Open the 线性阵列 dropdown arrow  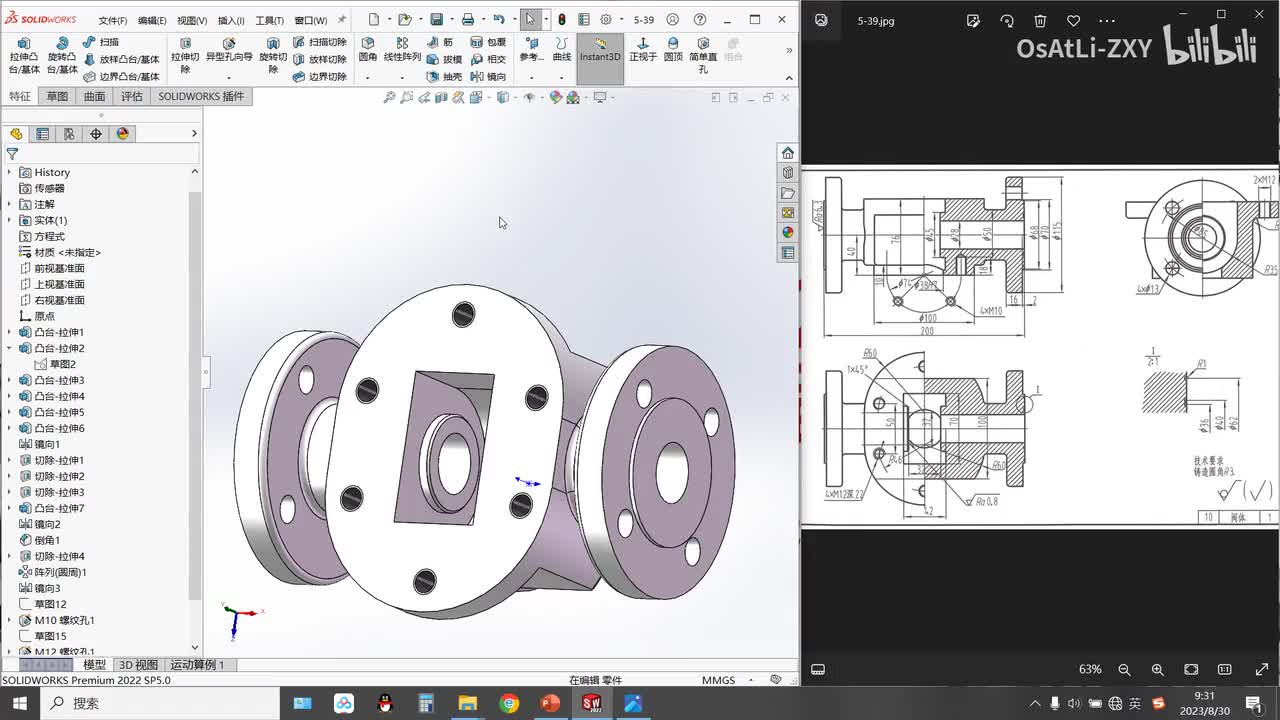point(402,77)
